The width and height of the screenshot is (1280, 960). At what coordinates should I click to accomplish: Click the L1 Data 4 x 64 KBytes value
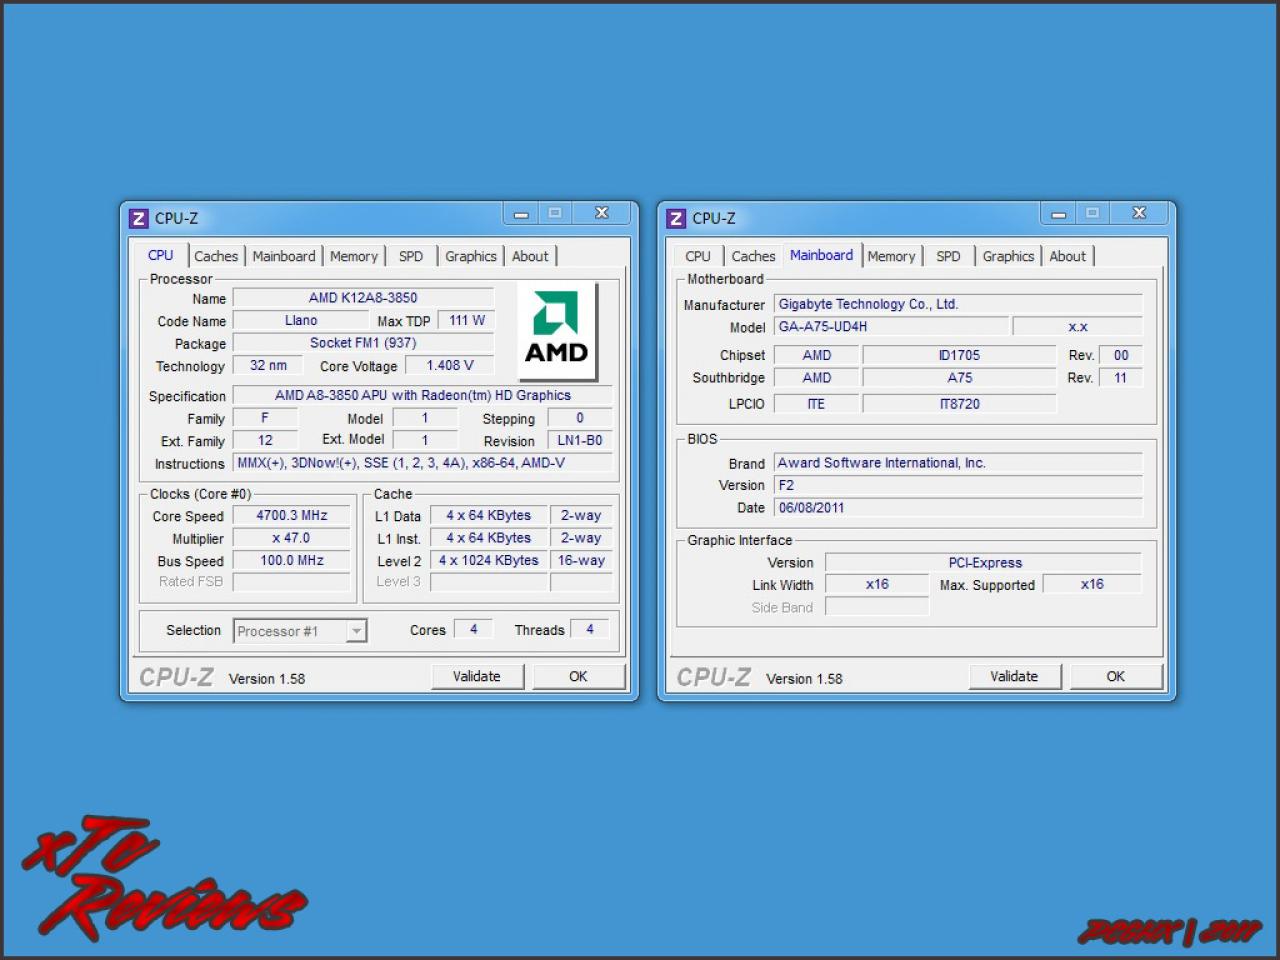[x=489, y=516]
